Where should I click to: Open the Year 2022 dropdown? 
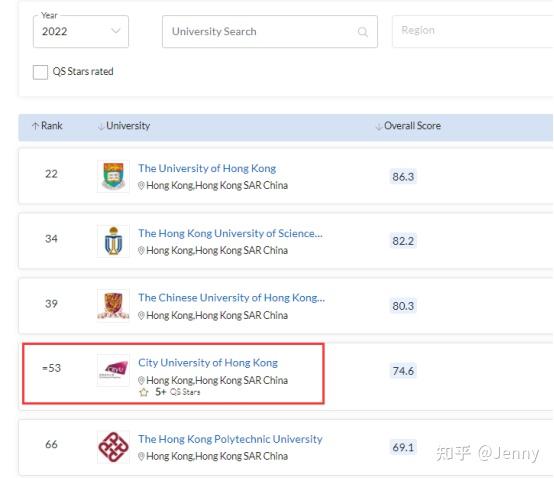(x=81, y=31)
